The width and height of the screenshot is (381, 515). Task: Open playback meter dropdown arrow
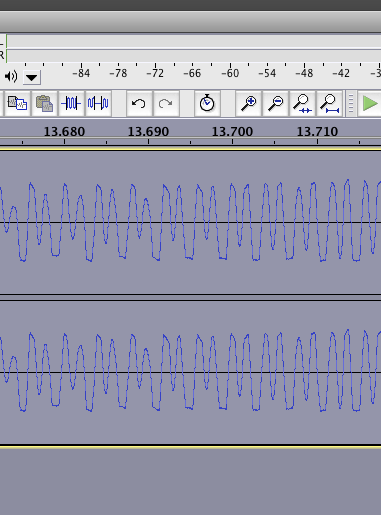tap(32, 78)
